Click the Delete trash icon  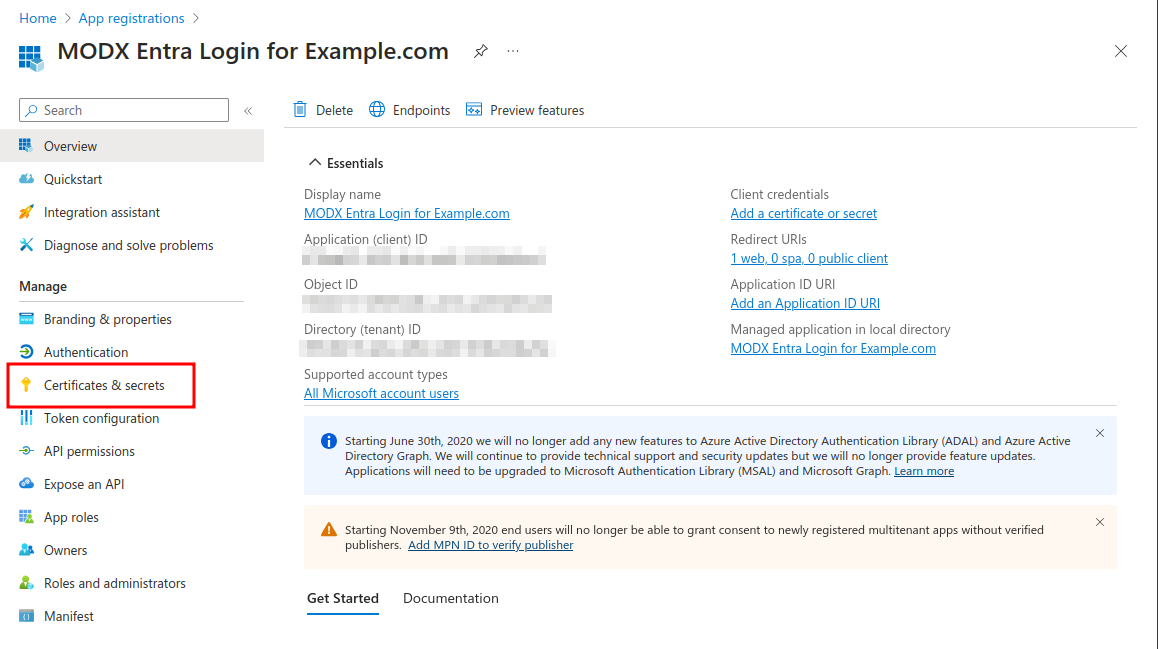300,109
